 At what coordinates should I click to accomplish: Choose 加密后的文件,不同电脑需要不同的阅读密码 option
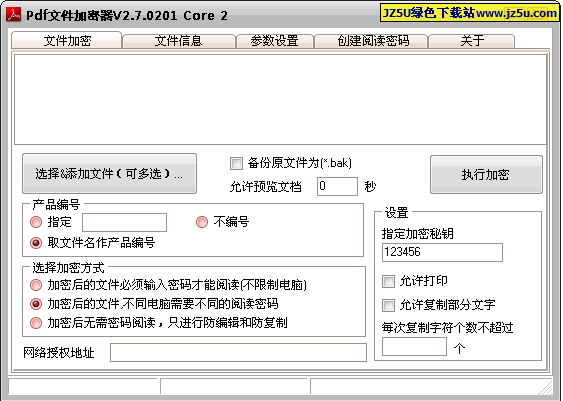click(x=36, y=304)
